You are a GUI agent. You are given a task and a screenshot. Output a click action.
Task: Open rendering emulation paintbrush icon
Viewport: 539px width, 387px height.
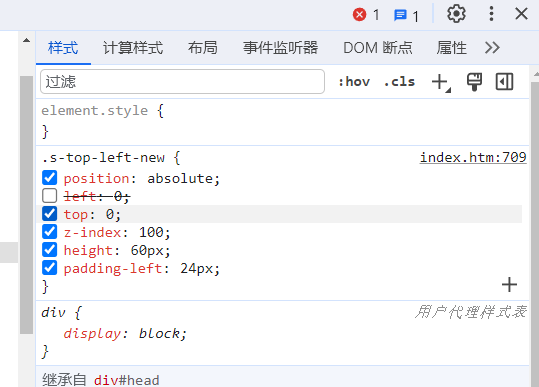[474, 82]
